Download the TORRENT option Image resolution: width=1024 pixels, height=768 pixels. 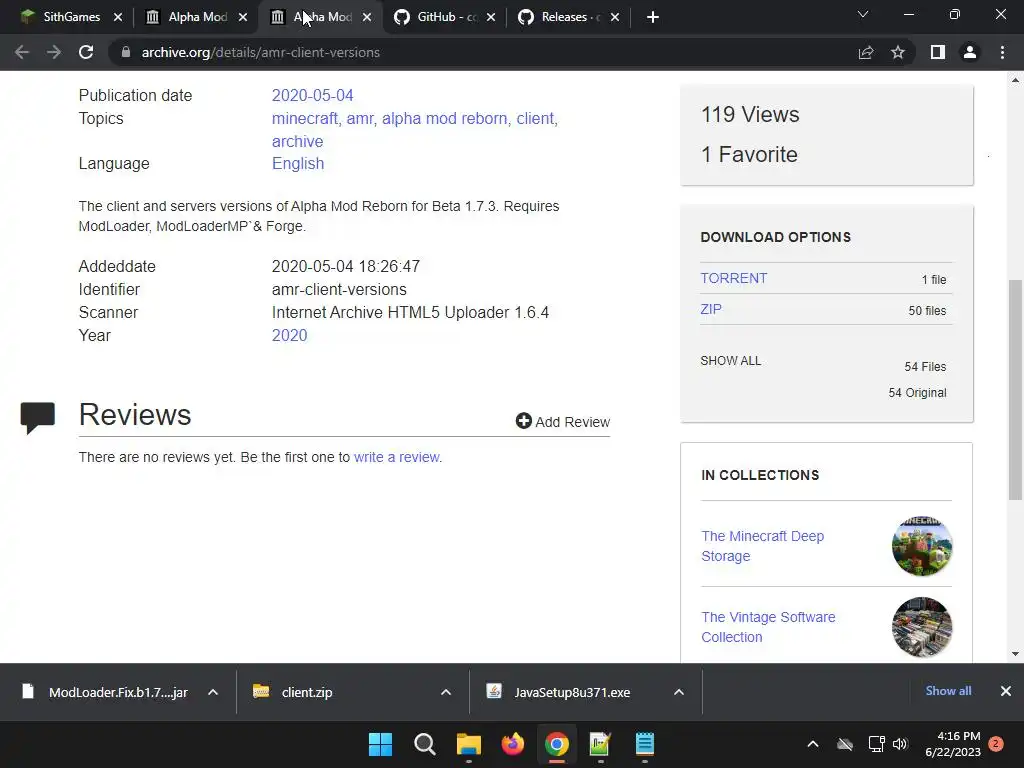point(733,278)
